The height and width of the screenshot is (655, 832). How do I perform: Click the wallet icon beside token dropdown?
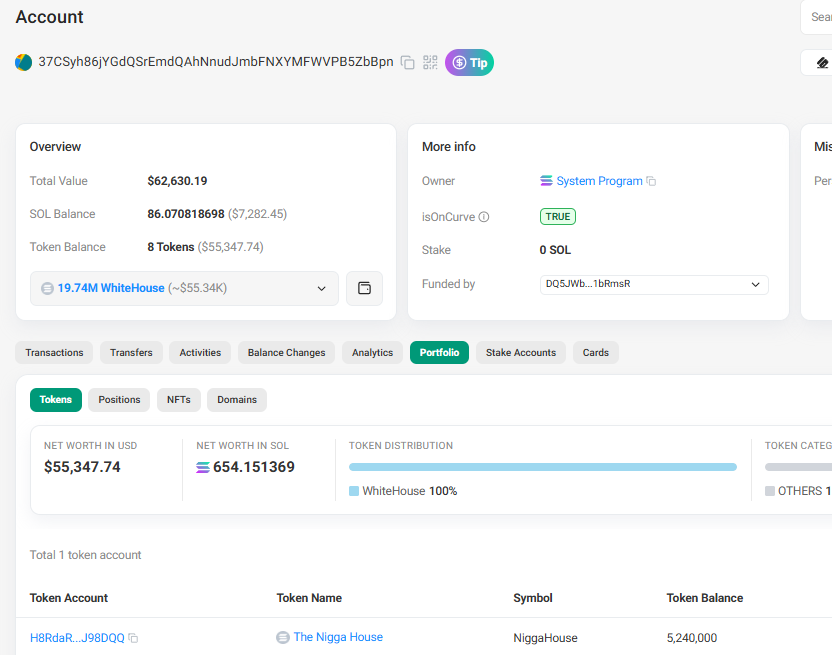pos(365,288)
